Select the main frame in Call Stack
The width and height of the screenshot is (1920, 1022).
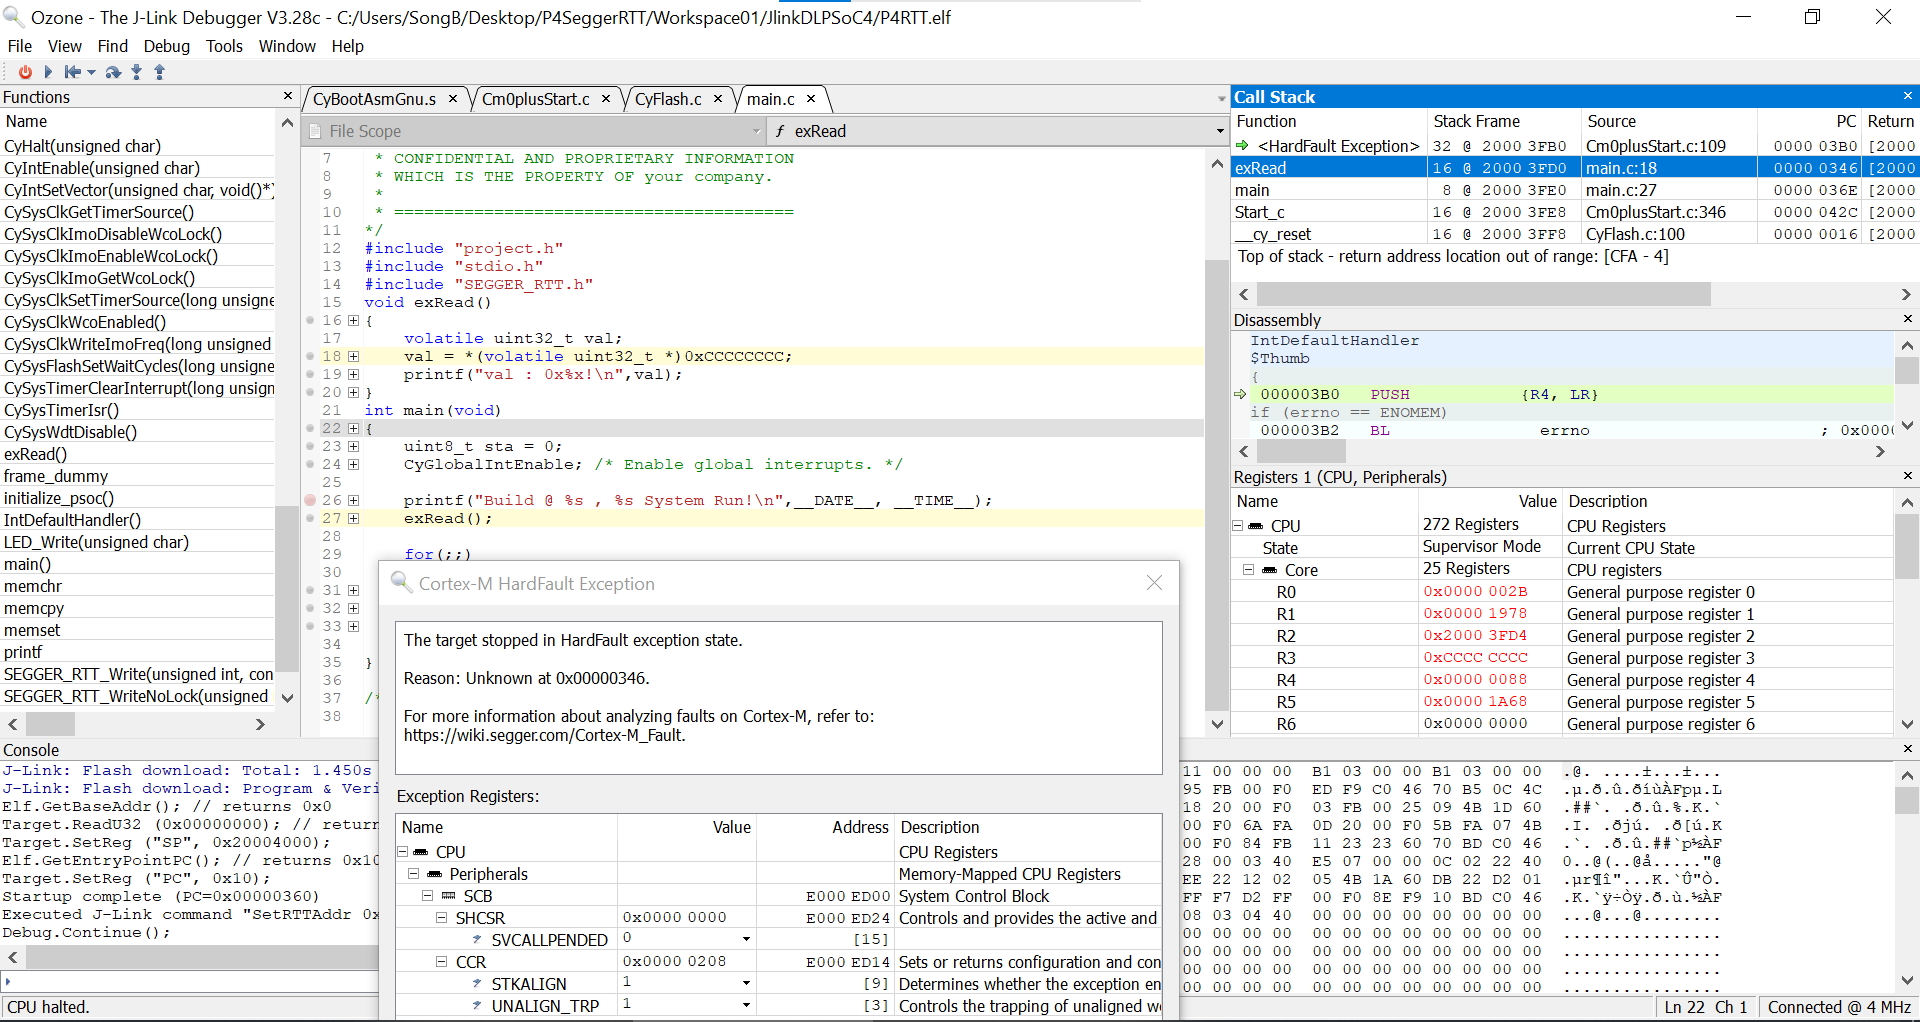click(x=1252, y=190)
